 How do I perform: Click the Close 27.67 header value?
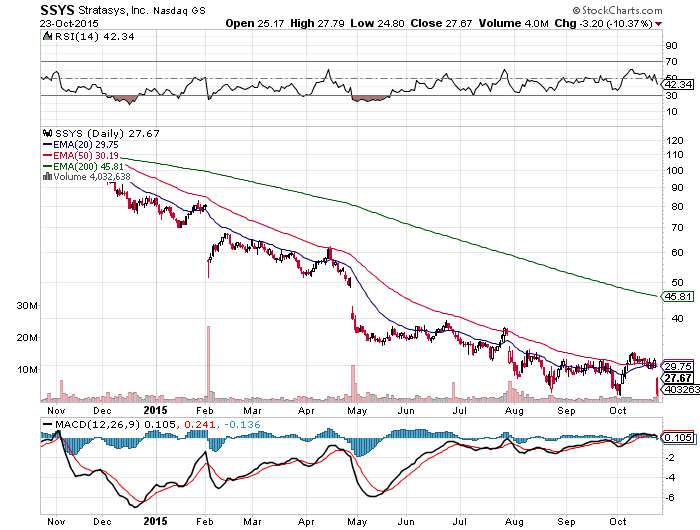coord(441,23)
